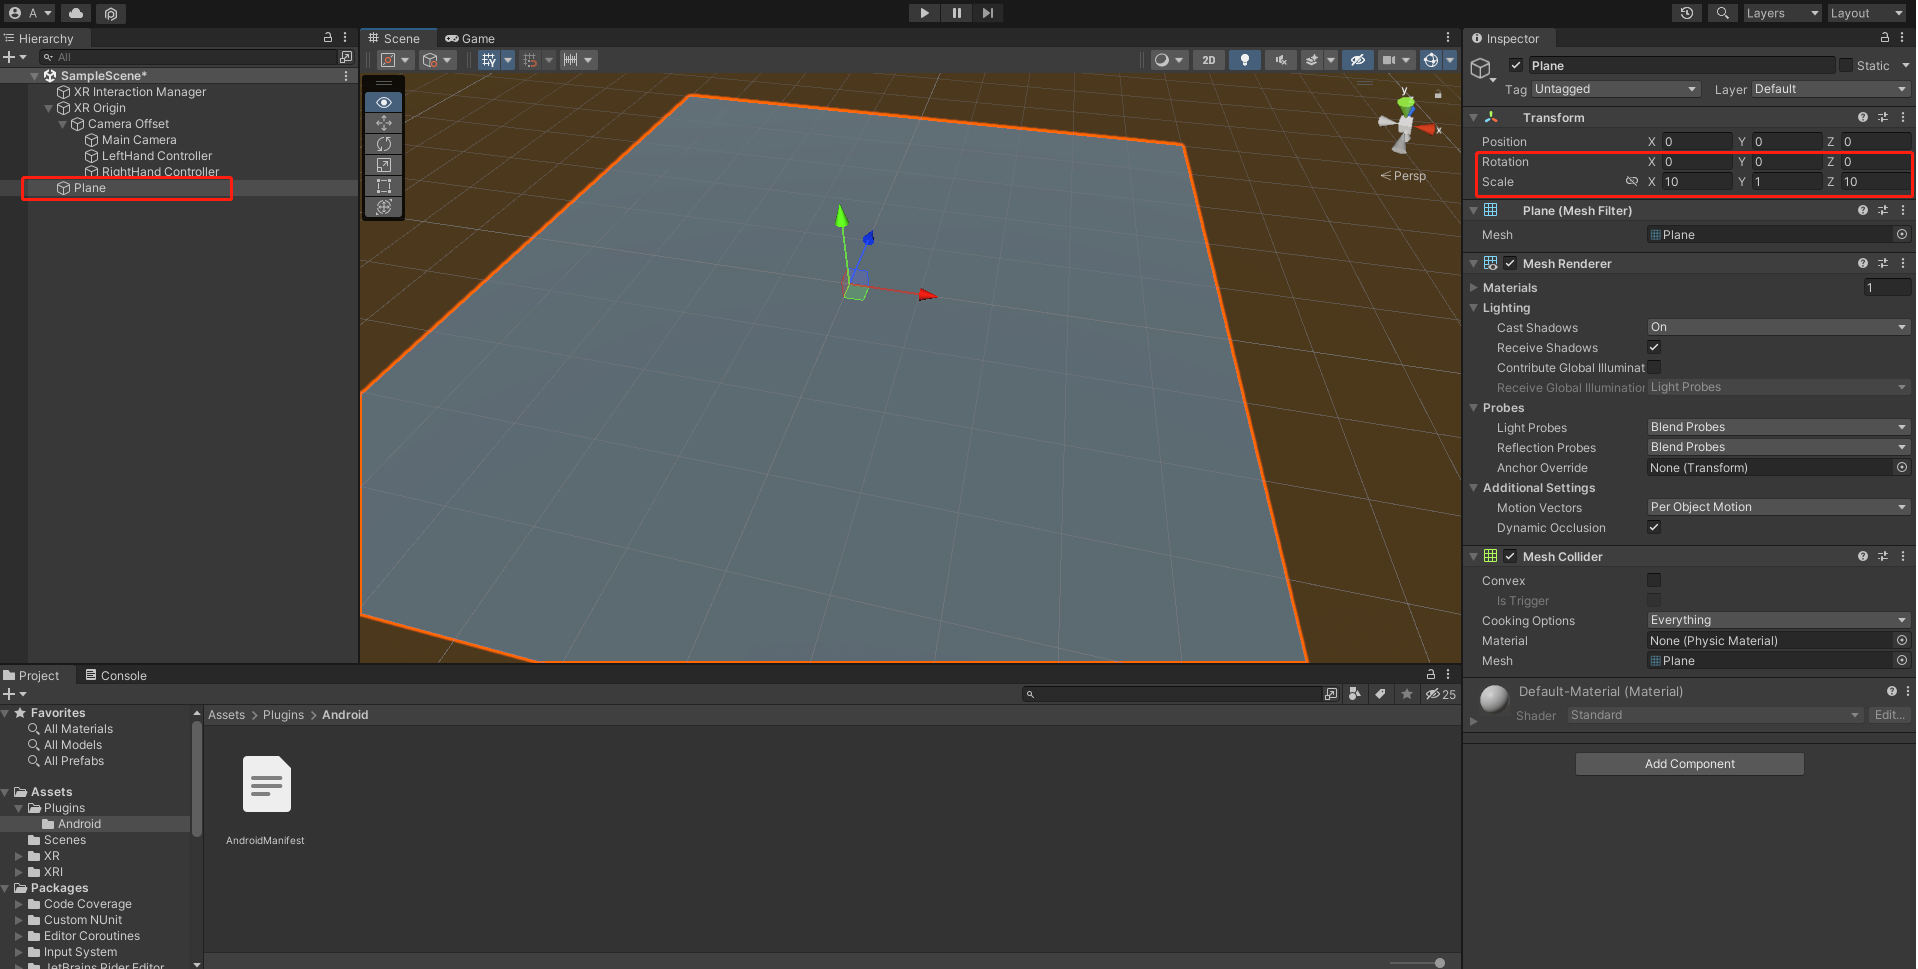Viewport: 1918px width, 969px height.
Task: Toggle the Dynamic Occlusion checkbox
Action: (1654, 527)
